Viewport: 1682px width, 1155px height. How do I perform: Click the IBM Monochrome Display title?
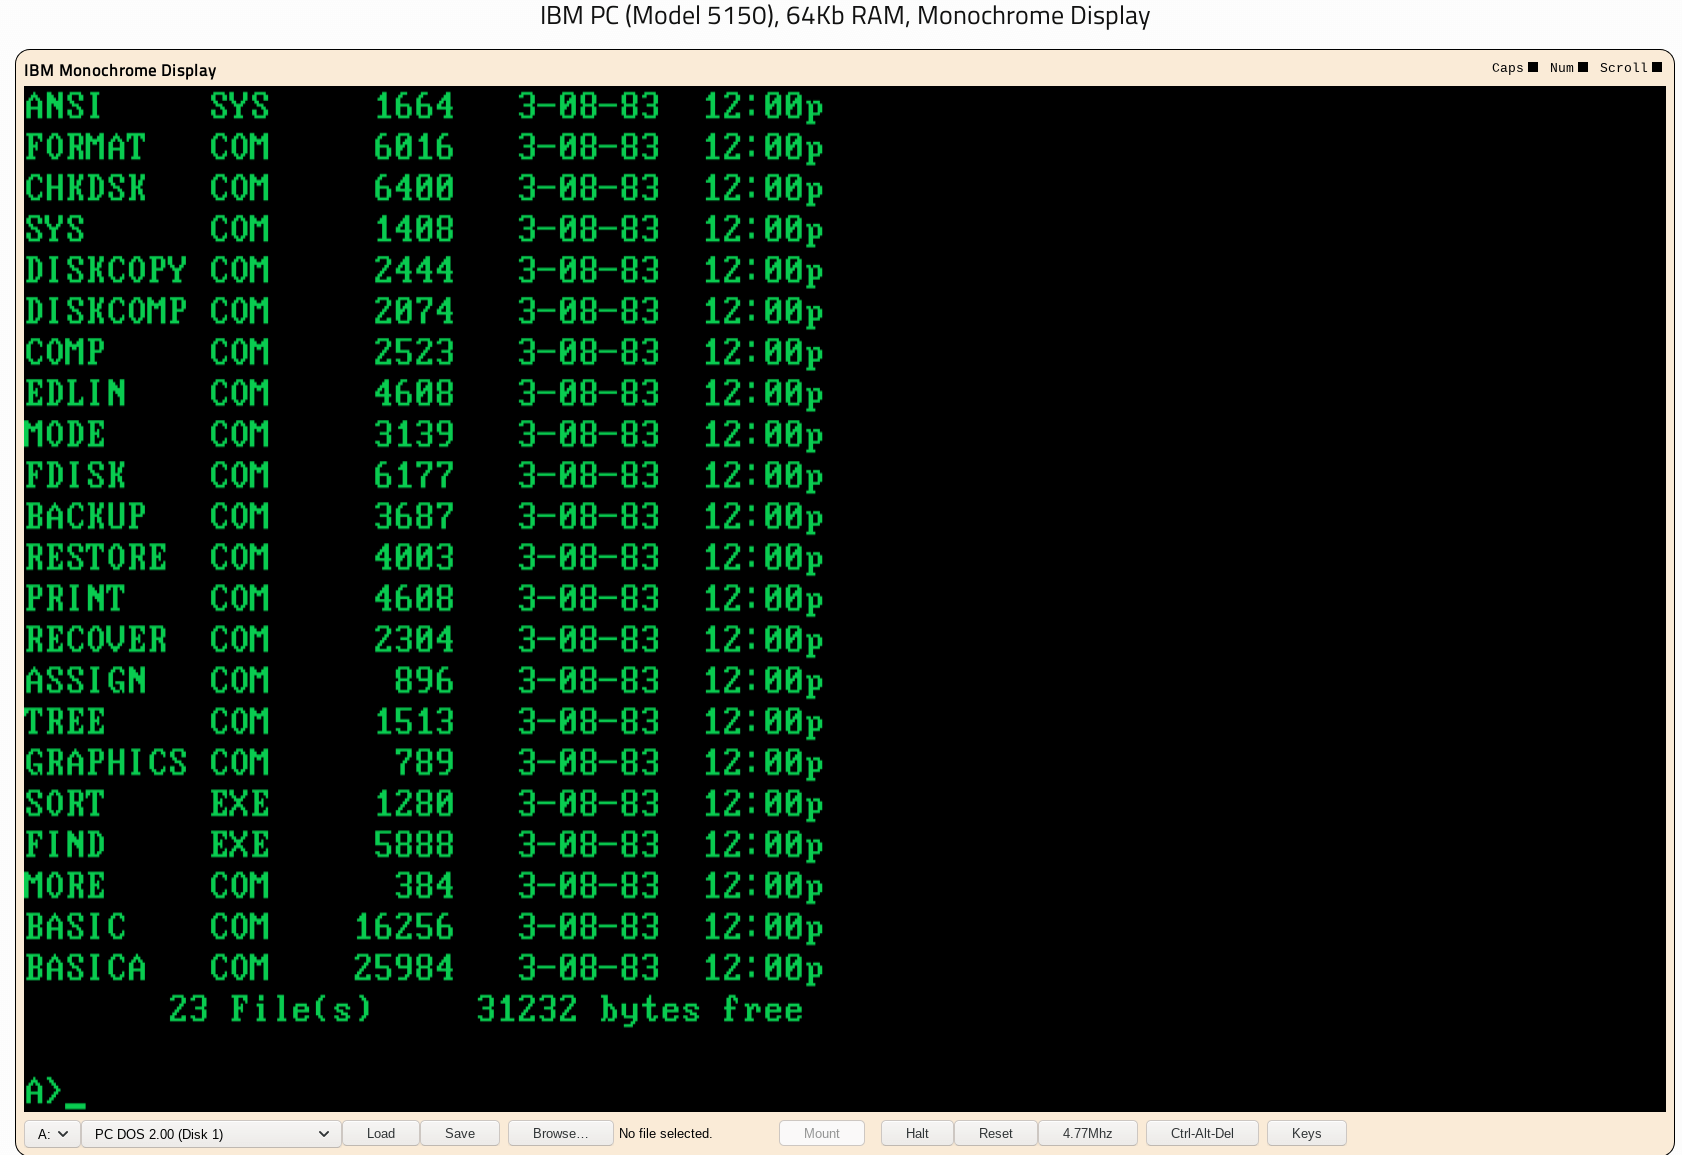point(120,70)
